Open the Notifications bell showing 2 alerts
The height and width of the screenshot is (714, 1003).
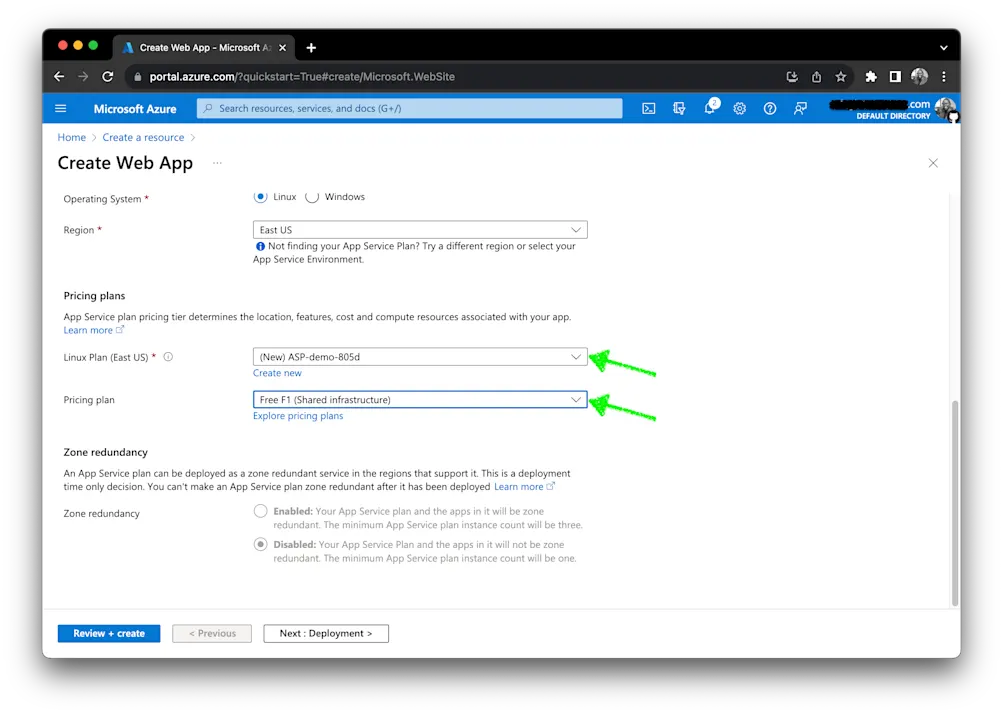point(710,108)
